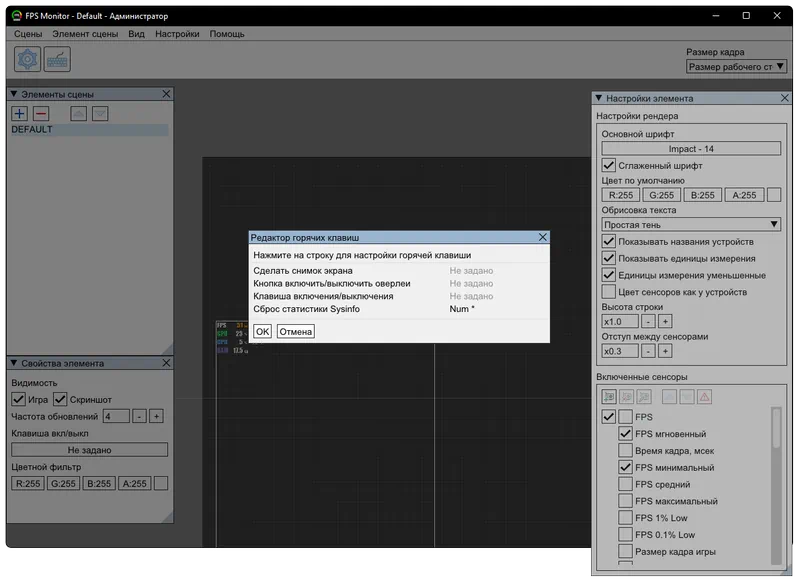Click the warning triangle icon in sensors toolbar

(x=704, y=397)
